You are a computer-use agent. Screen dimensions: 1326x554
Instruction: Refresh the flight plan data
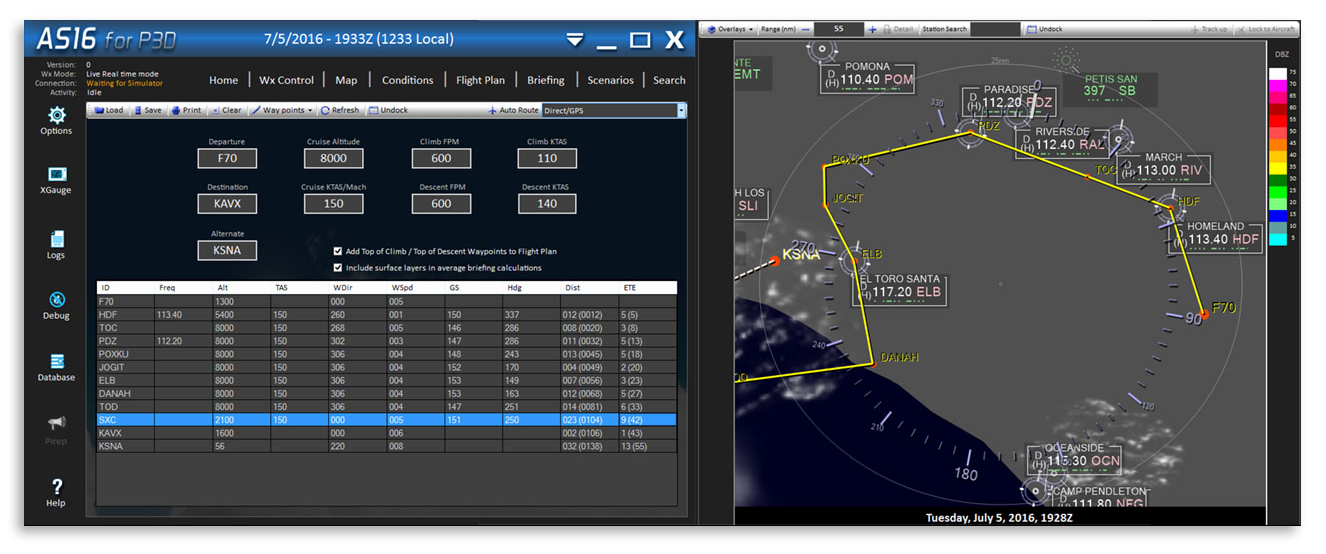click(x=339, y=110)
